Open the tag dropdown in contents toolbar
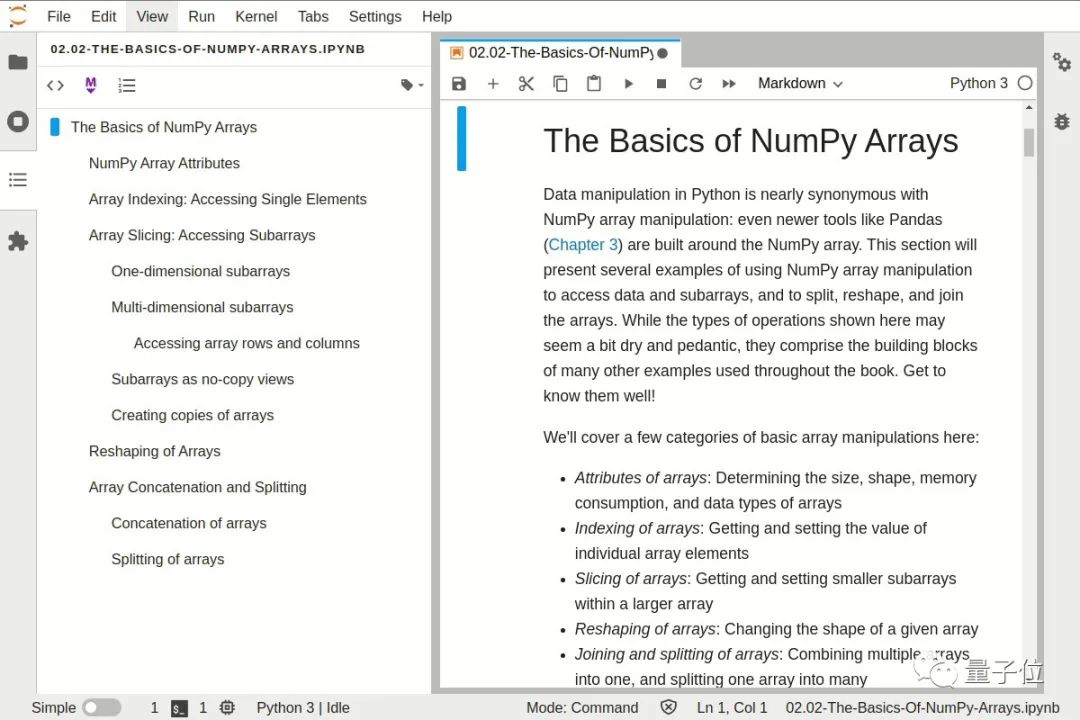Viewport: 1080px width, 720px height. [x=412, y=85]
